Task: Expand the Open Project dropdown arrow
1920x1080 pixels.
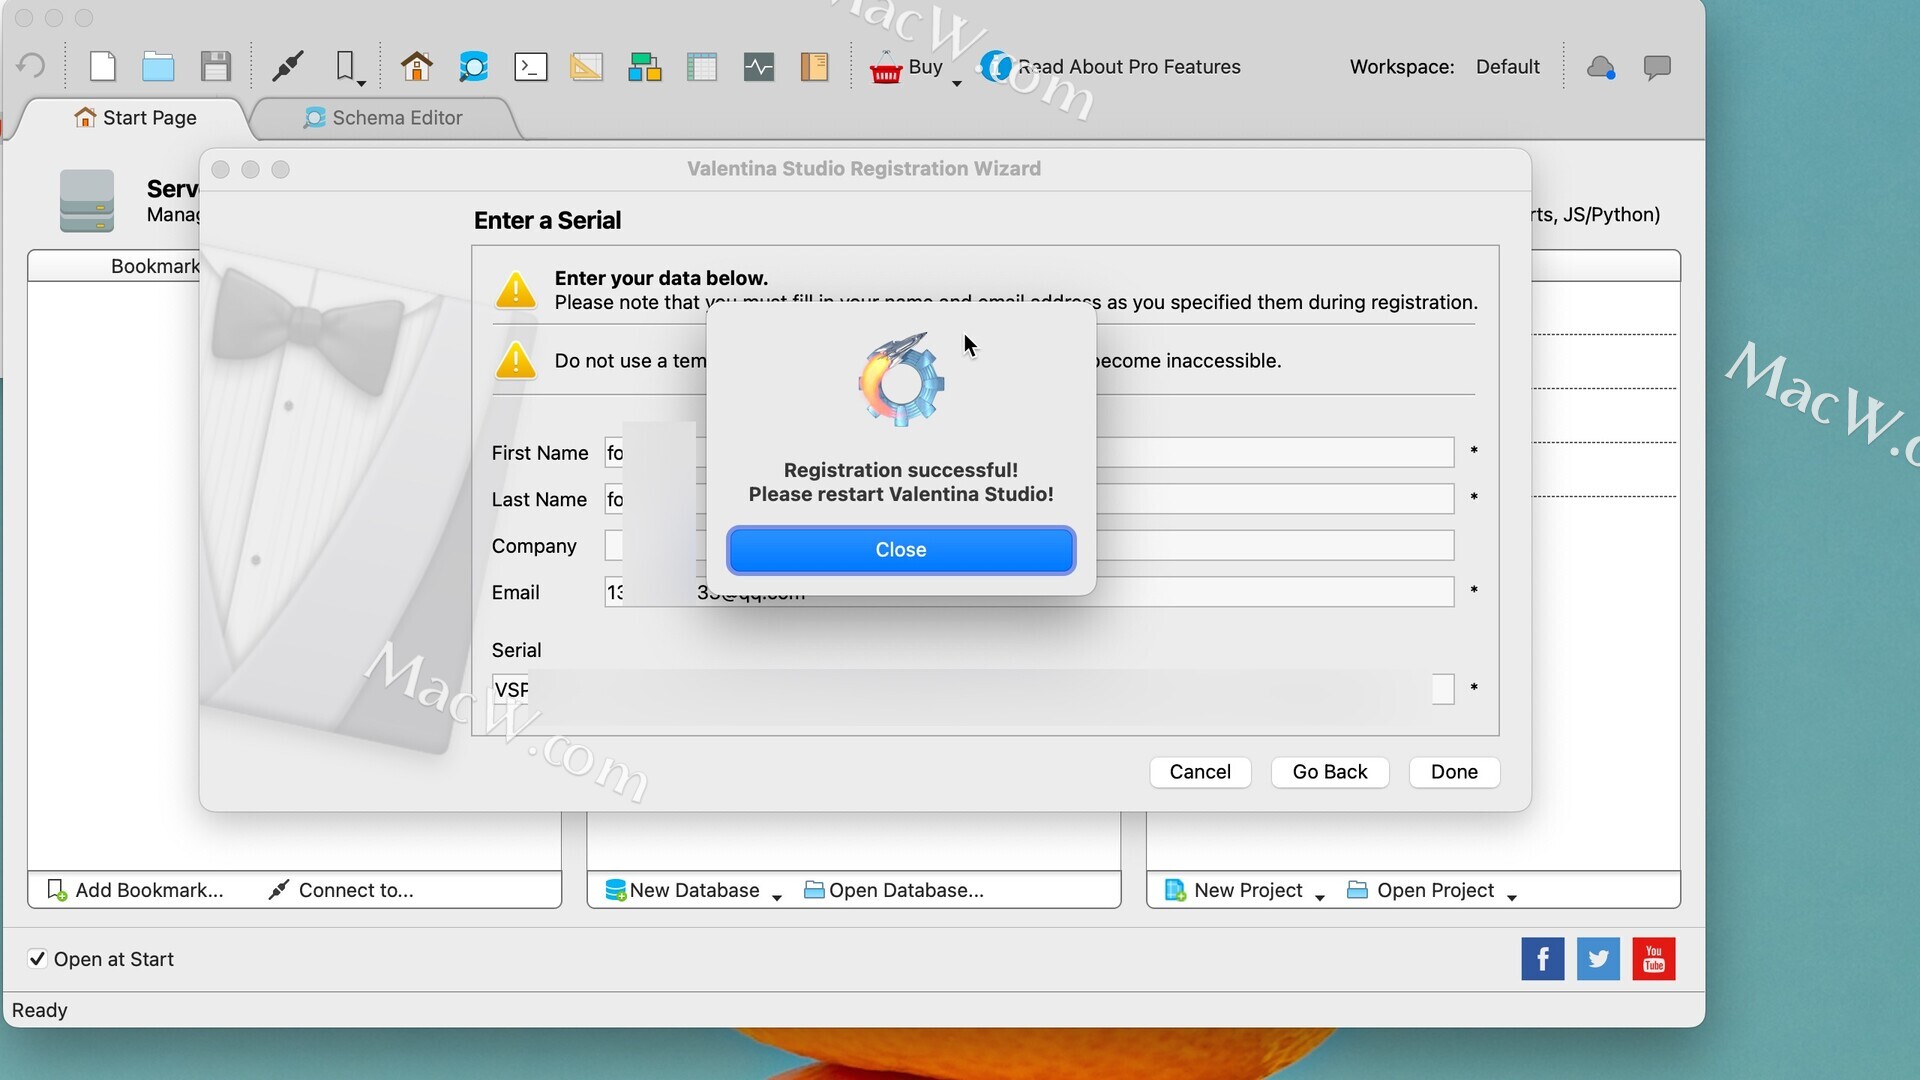Action: click(x=1512, y=898)
